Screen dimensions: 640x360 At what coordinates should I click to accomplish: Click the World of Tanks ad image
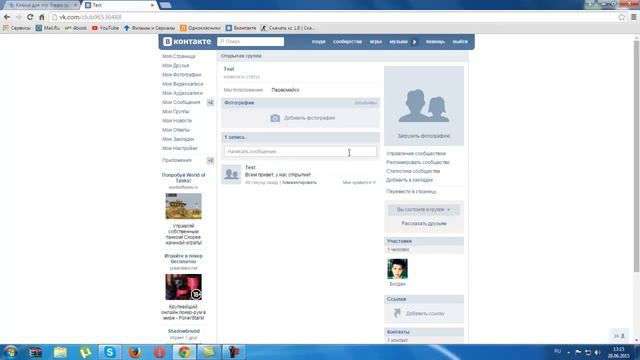click(183, 206)
